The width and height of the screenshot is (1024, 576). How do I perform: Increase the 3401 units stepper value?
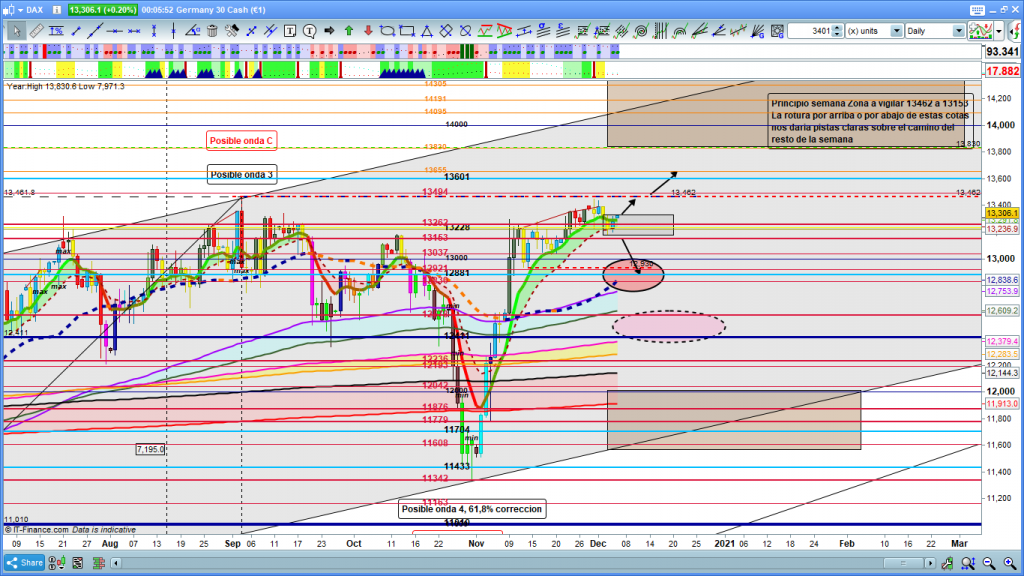838,28
